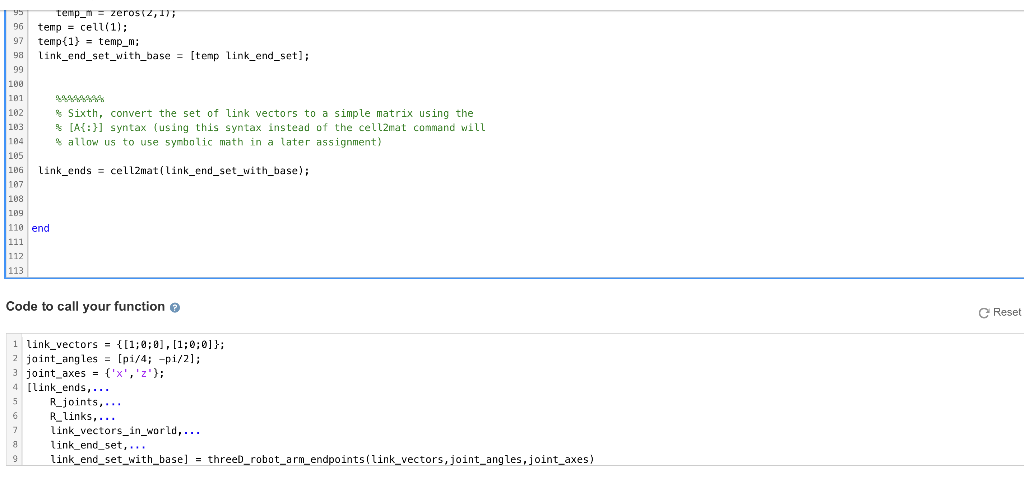The image size is (1024, 479).
Task: Click the line 'R_joints,...'
Action: (x=86, y=402)
